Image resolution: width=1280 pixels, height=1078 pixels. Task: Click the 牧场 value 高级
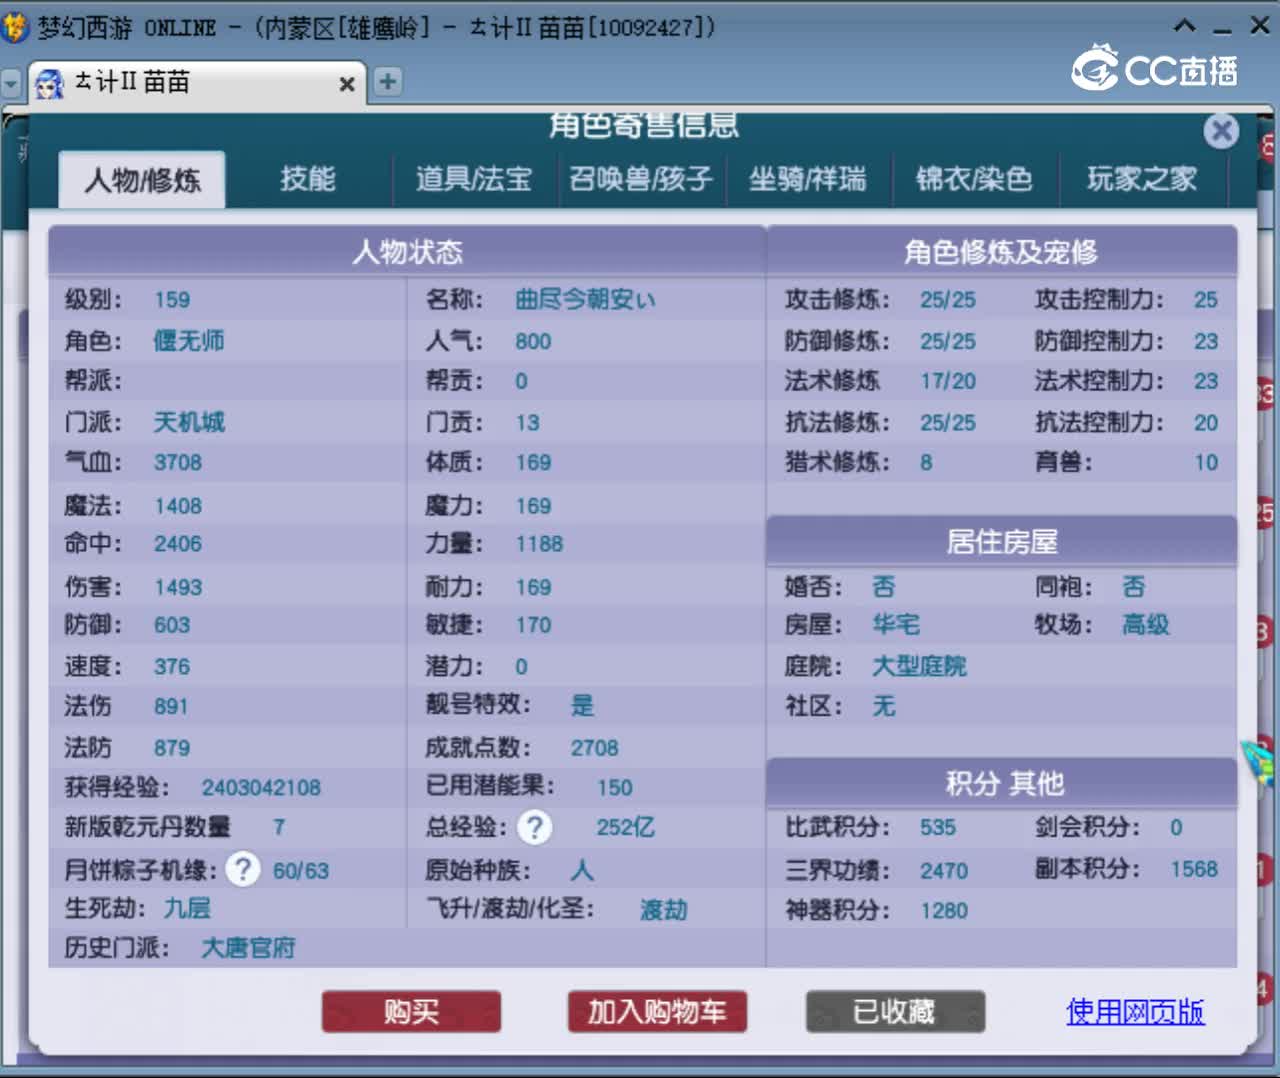click(x=1146, y=625)
